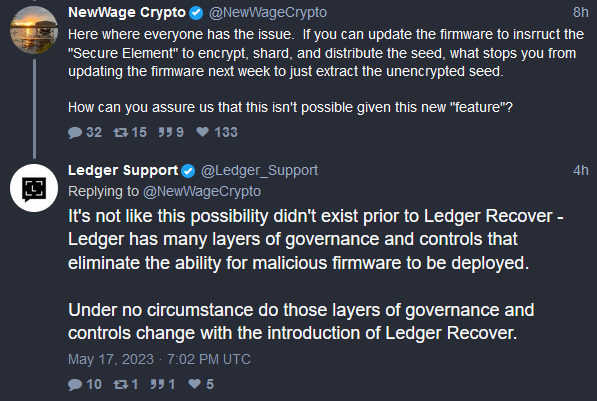The image size is (597, 401).
Task: Click Ledger Support's verified badge
Action: (x=188, y=171)
